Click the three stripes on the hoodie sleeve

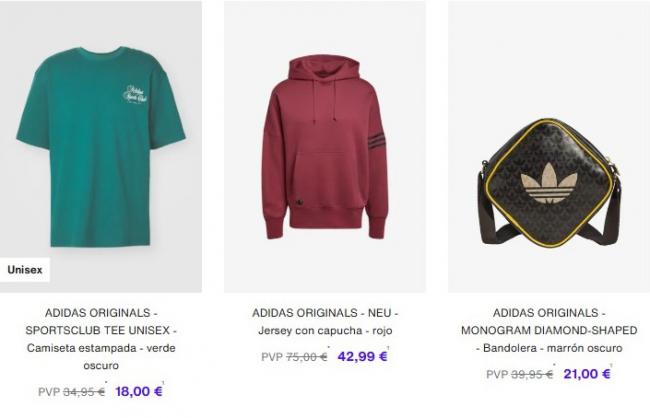[x=377, y=141]
